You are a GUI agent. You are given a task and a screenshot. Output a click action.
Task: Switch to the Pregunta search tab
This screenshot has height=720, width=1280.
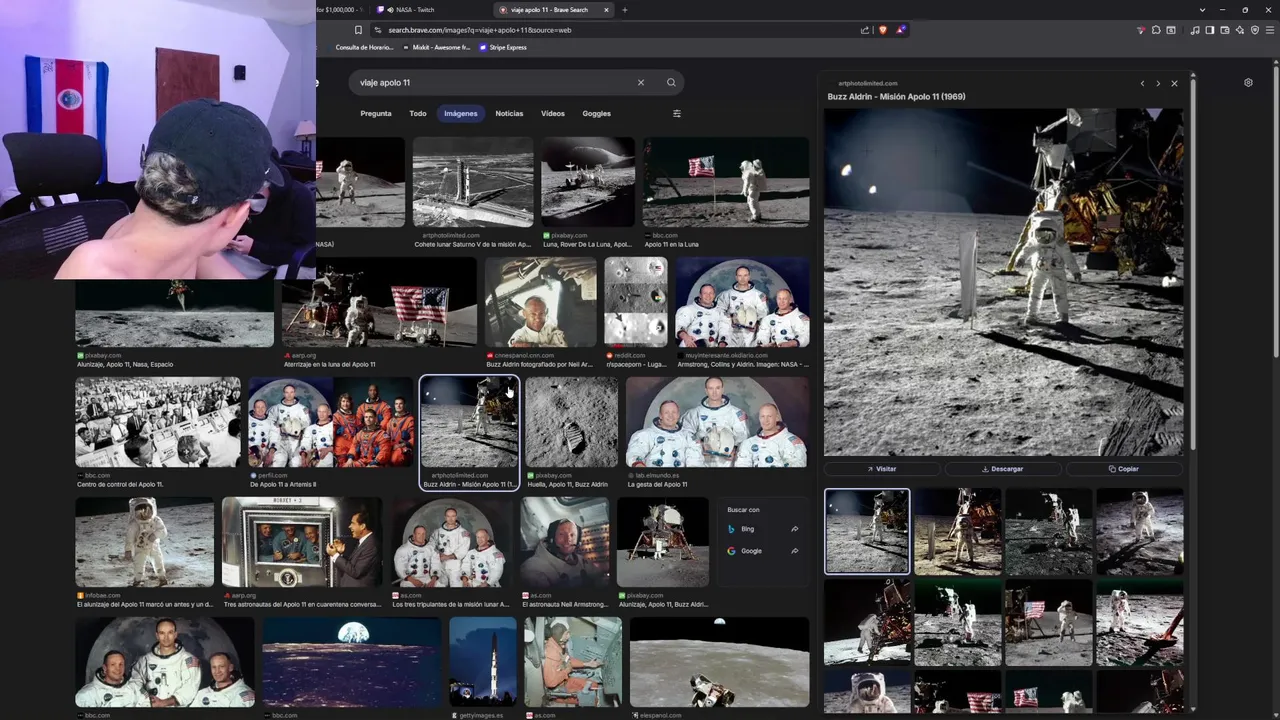coord(376,113)
